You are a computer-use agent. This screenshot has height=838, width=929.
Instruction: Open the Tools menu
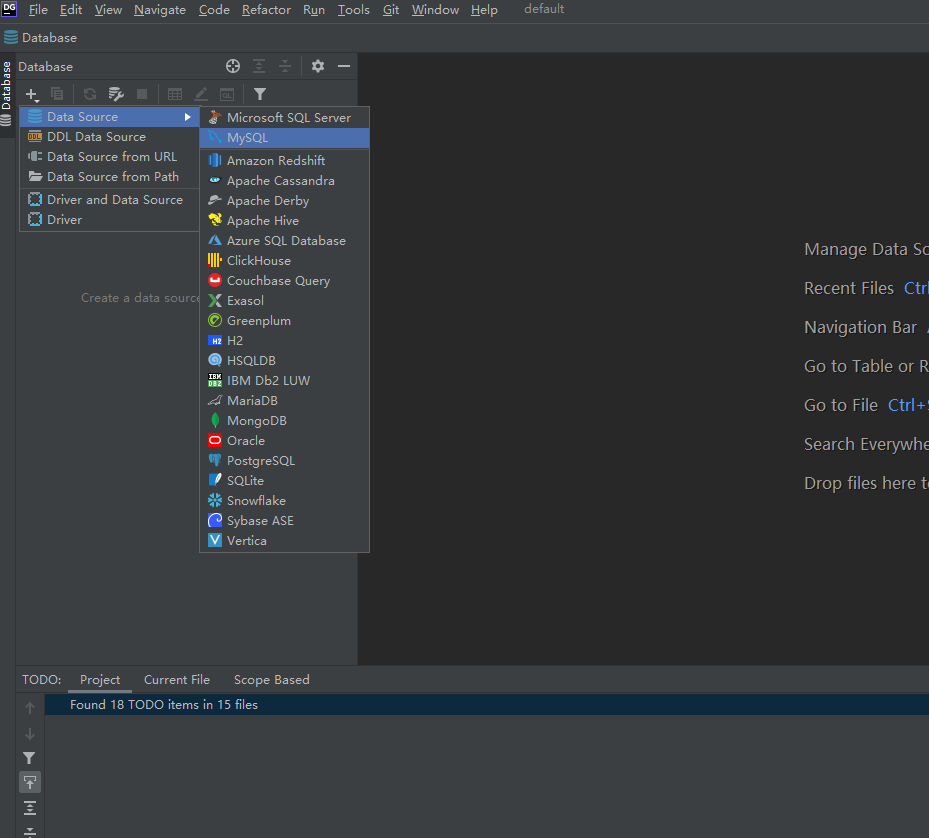click(354, 10)
